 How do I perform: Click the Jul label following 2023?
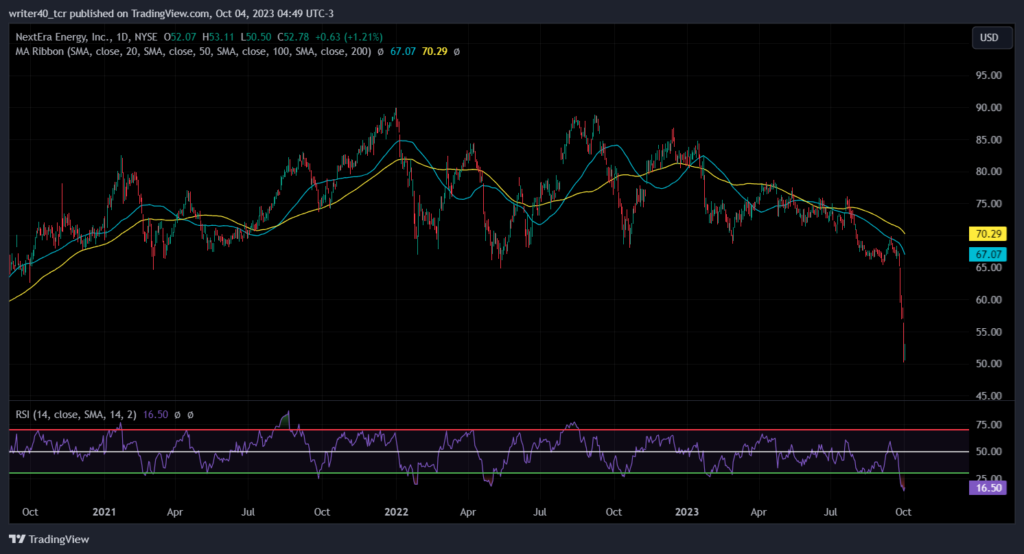coord(830,512)
